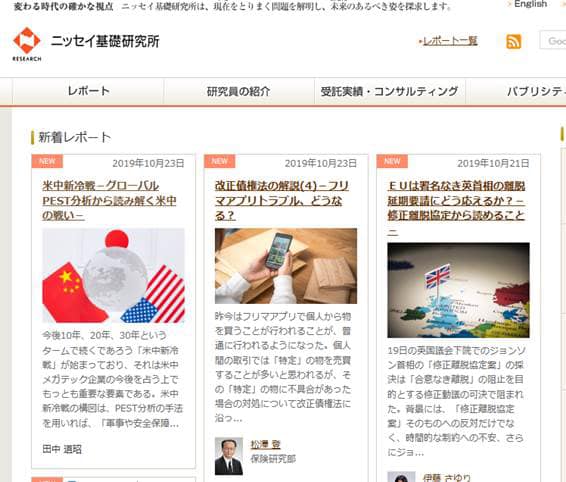Click the Nissay Research logo icon
The image size is (566, 482).
pyautogui.click(x=27, y=44)
